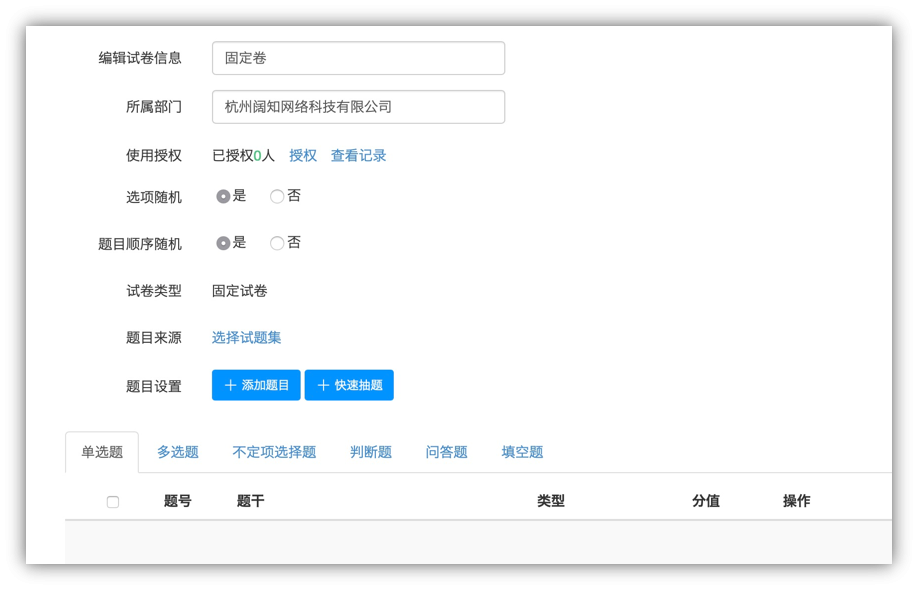Click the 操作 column header
Screen dimensions: 919x591
coord(797,501)
